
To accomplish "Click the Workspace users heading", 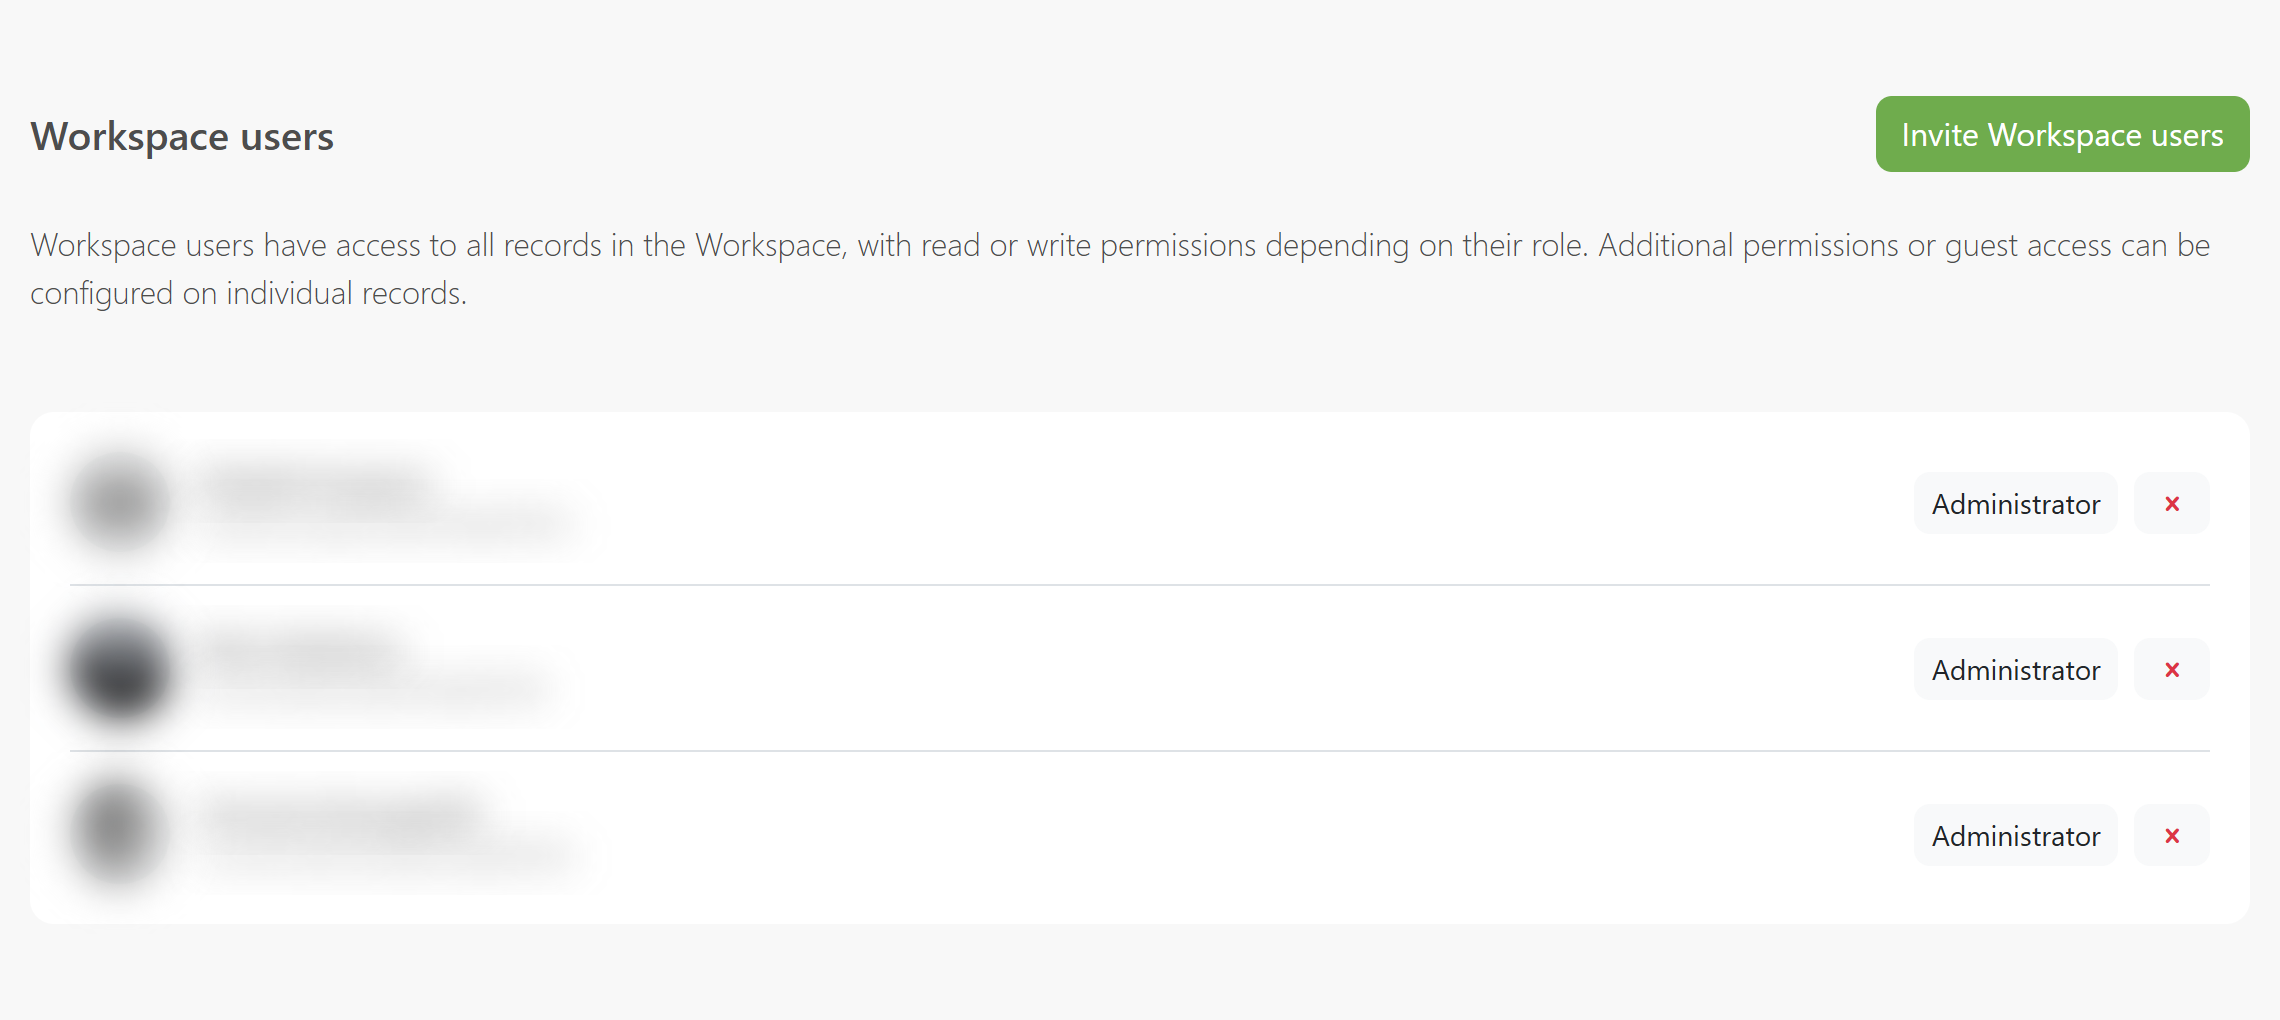I will [x=182, y=136].
